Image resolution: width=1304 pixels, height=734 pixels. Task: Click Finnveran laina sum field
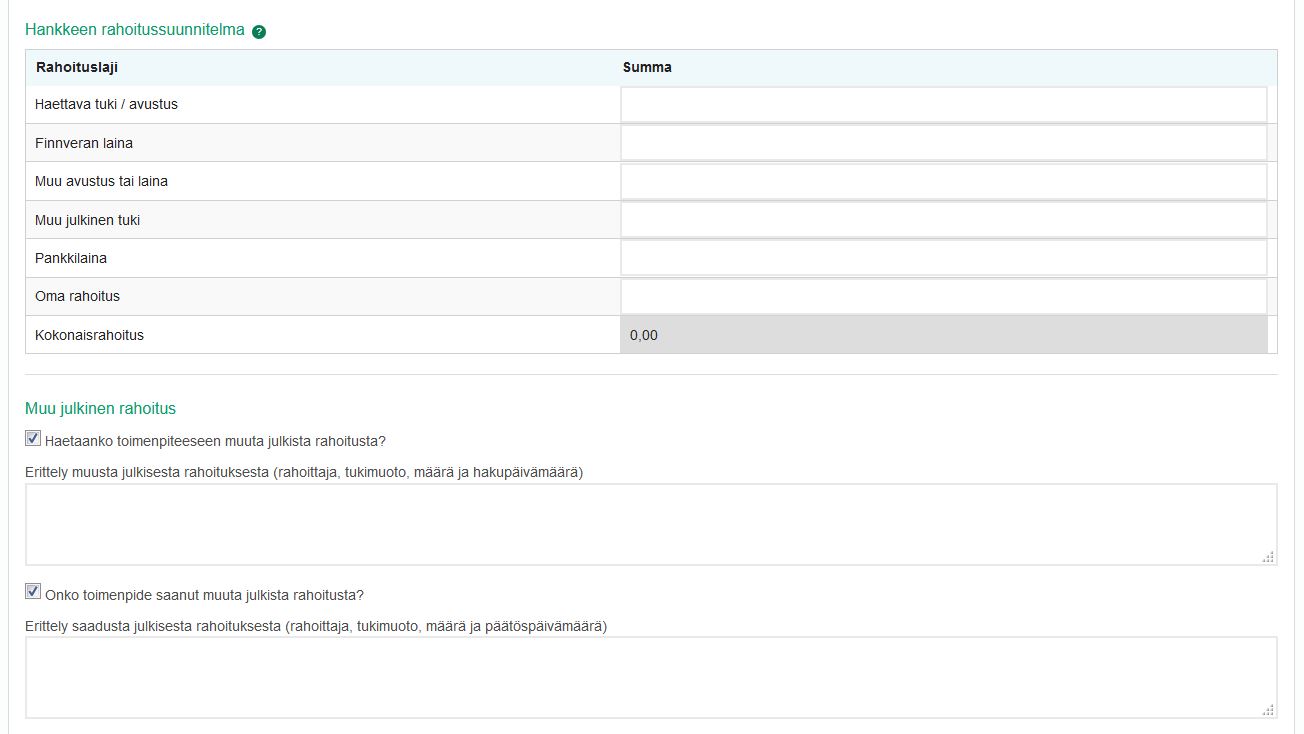(x=944, y=143)
